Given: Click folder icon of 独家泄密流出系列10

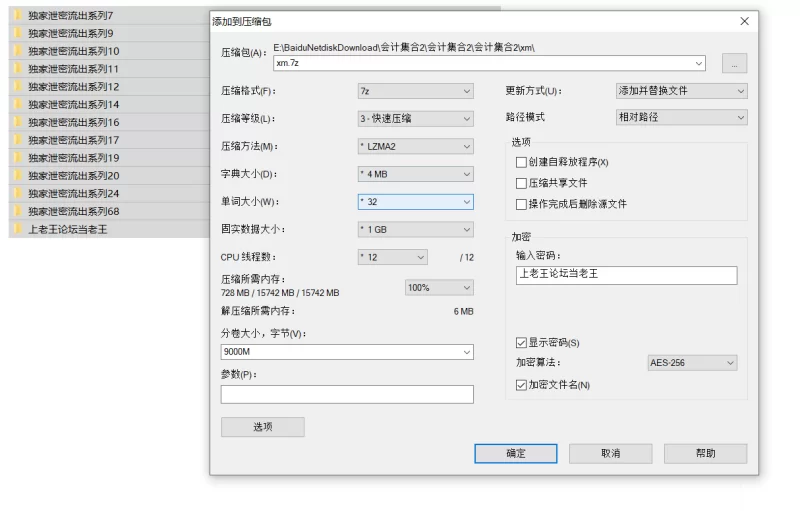Looking at the screenshot, I should coord(18,51).
